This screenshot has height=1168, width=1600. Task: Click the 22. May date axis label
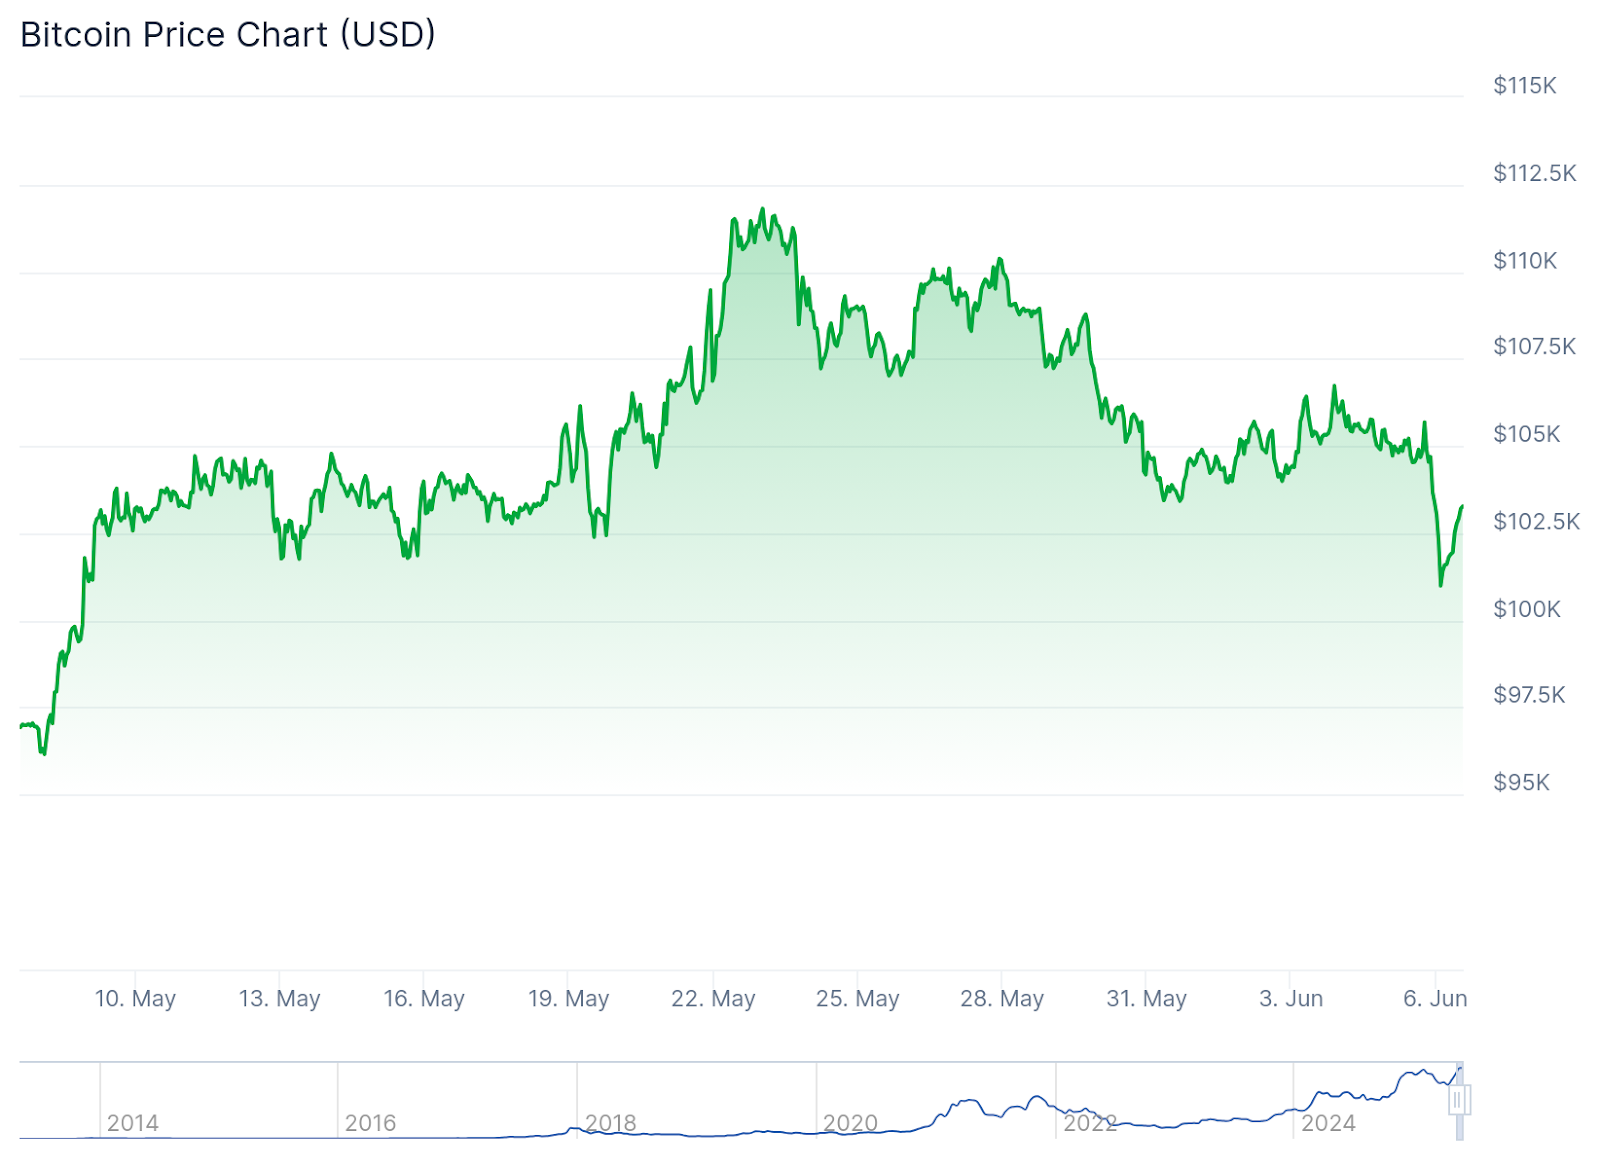coord(713,998)
